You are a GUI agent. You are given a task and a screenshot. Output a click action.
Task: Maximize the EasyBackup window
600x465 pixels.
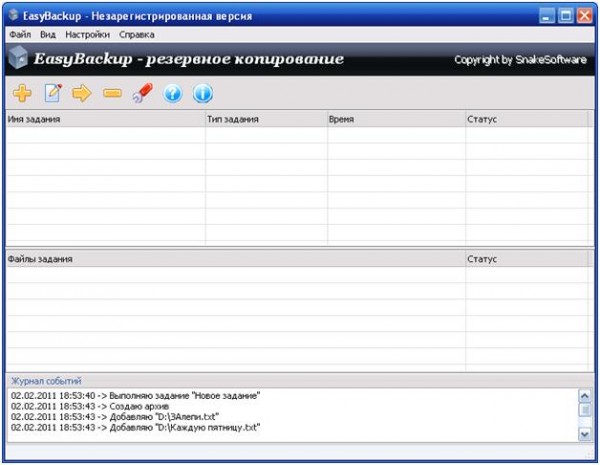(566, 16)
